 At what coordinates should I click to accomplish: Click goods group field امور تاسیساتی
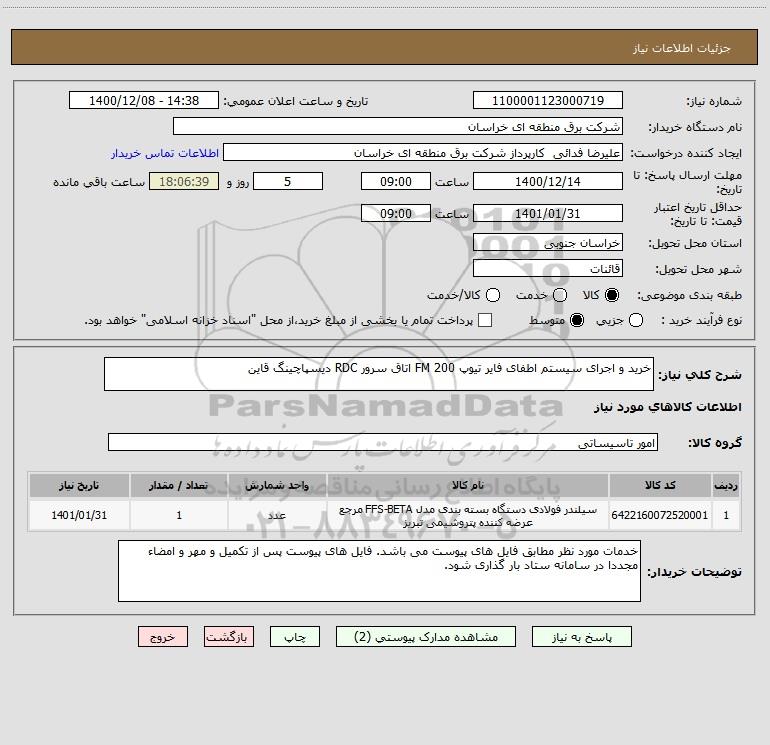tap(383, 442)
